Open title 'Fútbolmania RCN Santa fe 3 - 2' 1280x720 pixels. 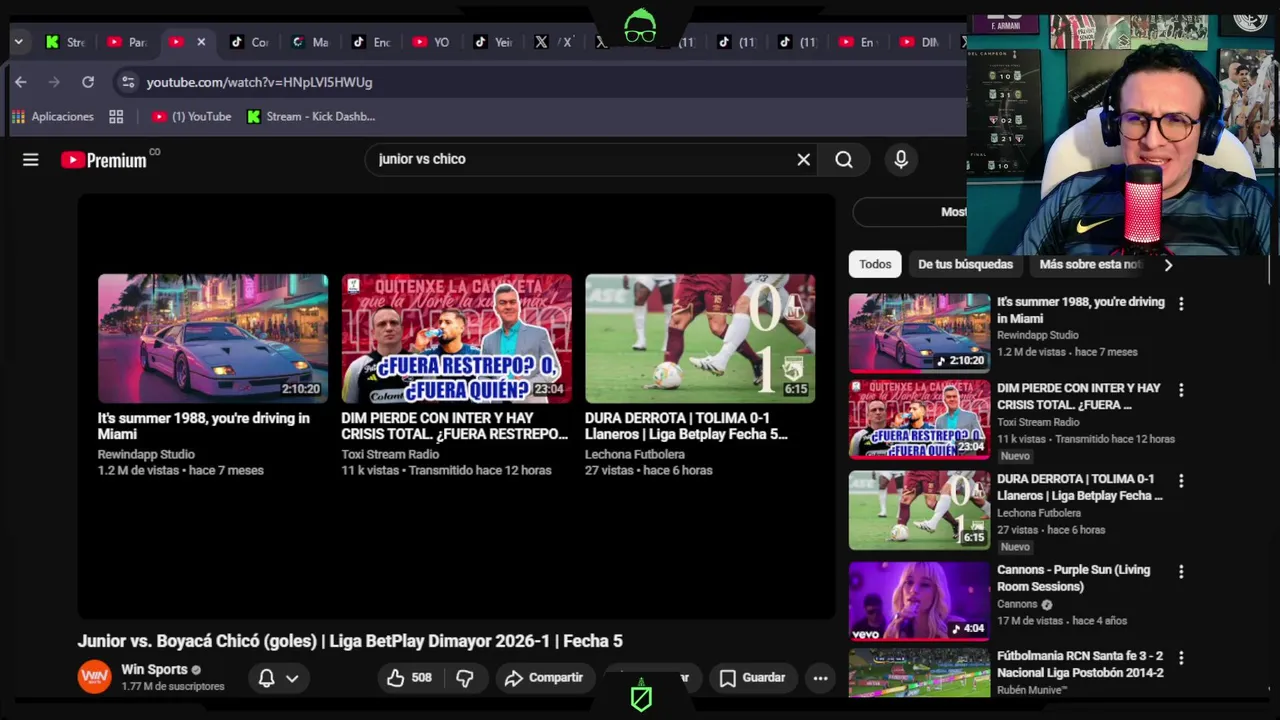pos(1080,665)
